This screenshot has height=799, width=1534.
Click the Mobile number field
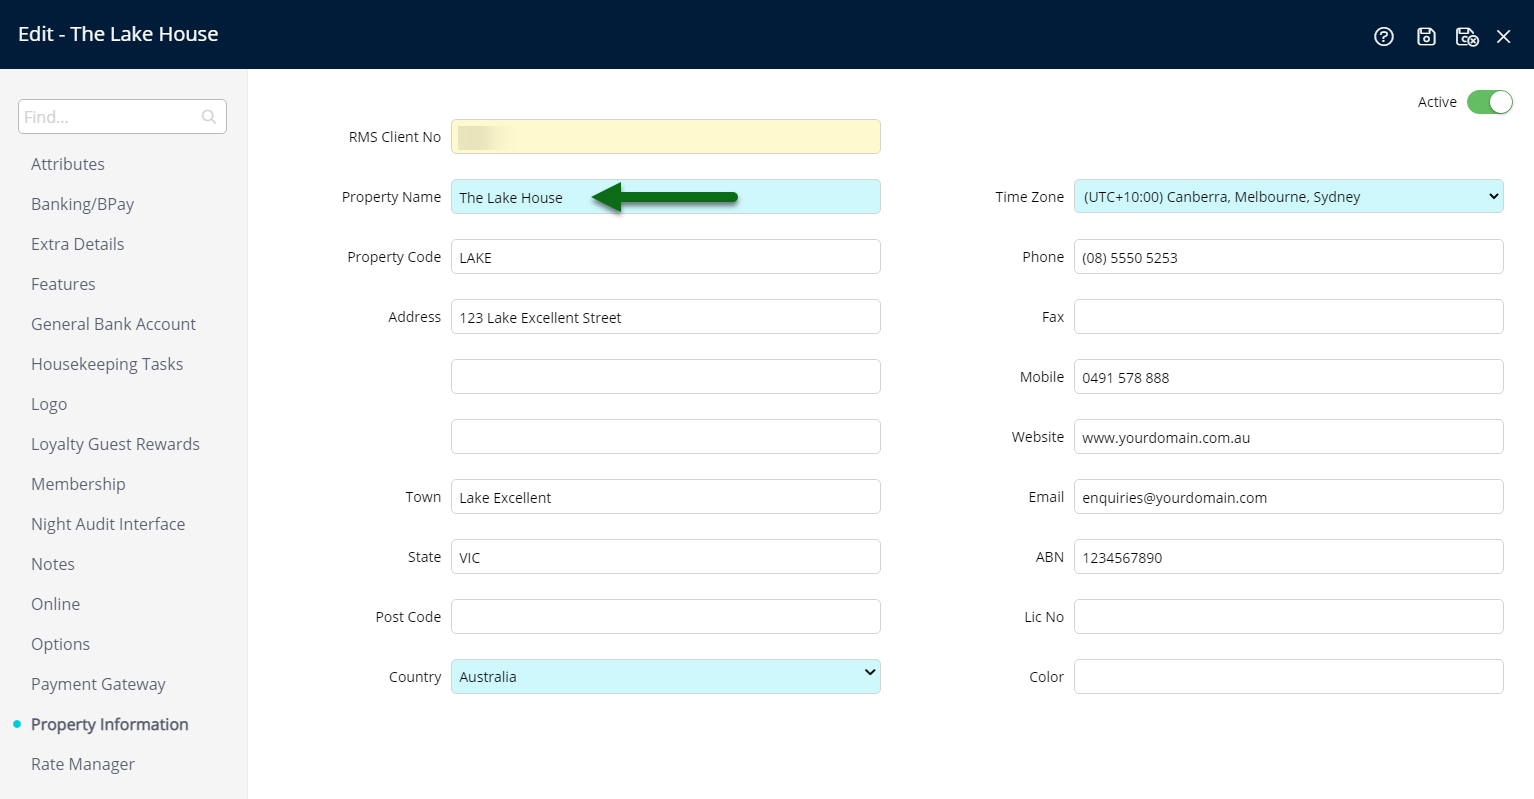pos(1289,376)
